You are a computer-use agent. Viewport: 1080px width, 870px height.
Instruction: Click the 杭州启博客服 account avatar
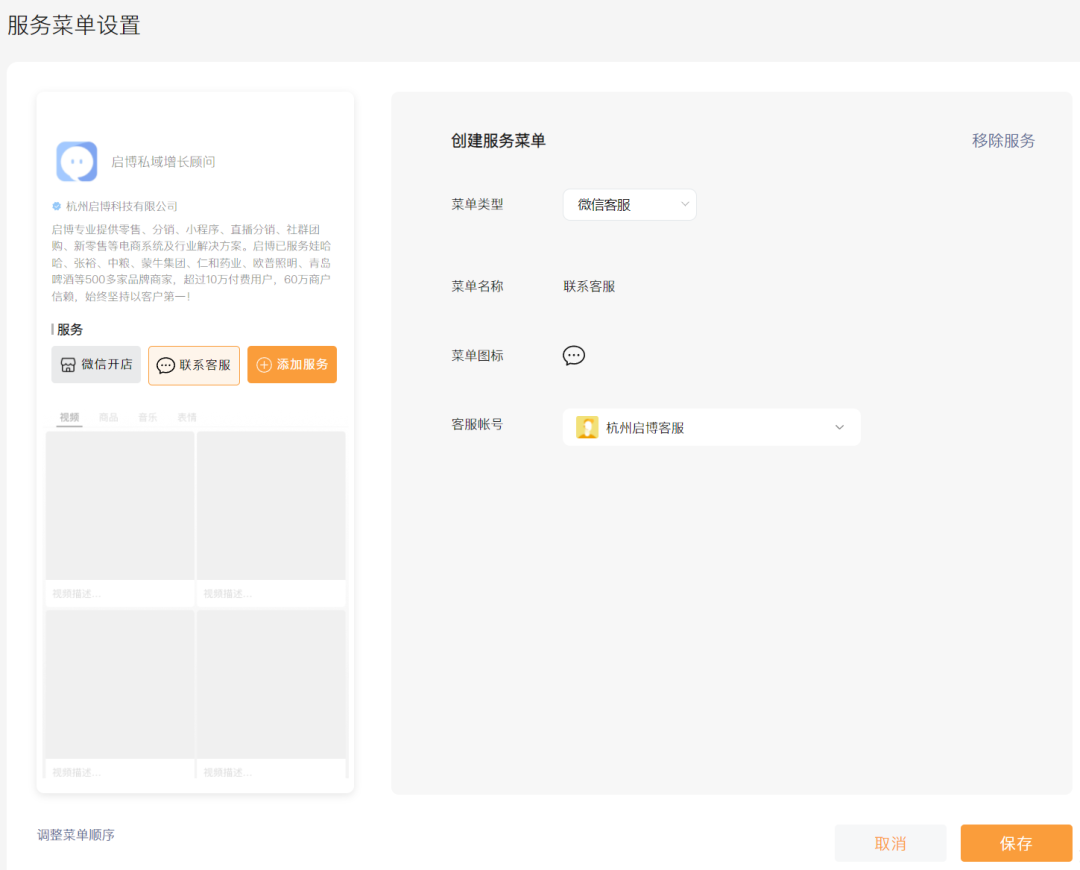click(587, 427)
